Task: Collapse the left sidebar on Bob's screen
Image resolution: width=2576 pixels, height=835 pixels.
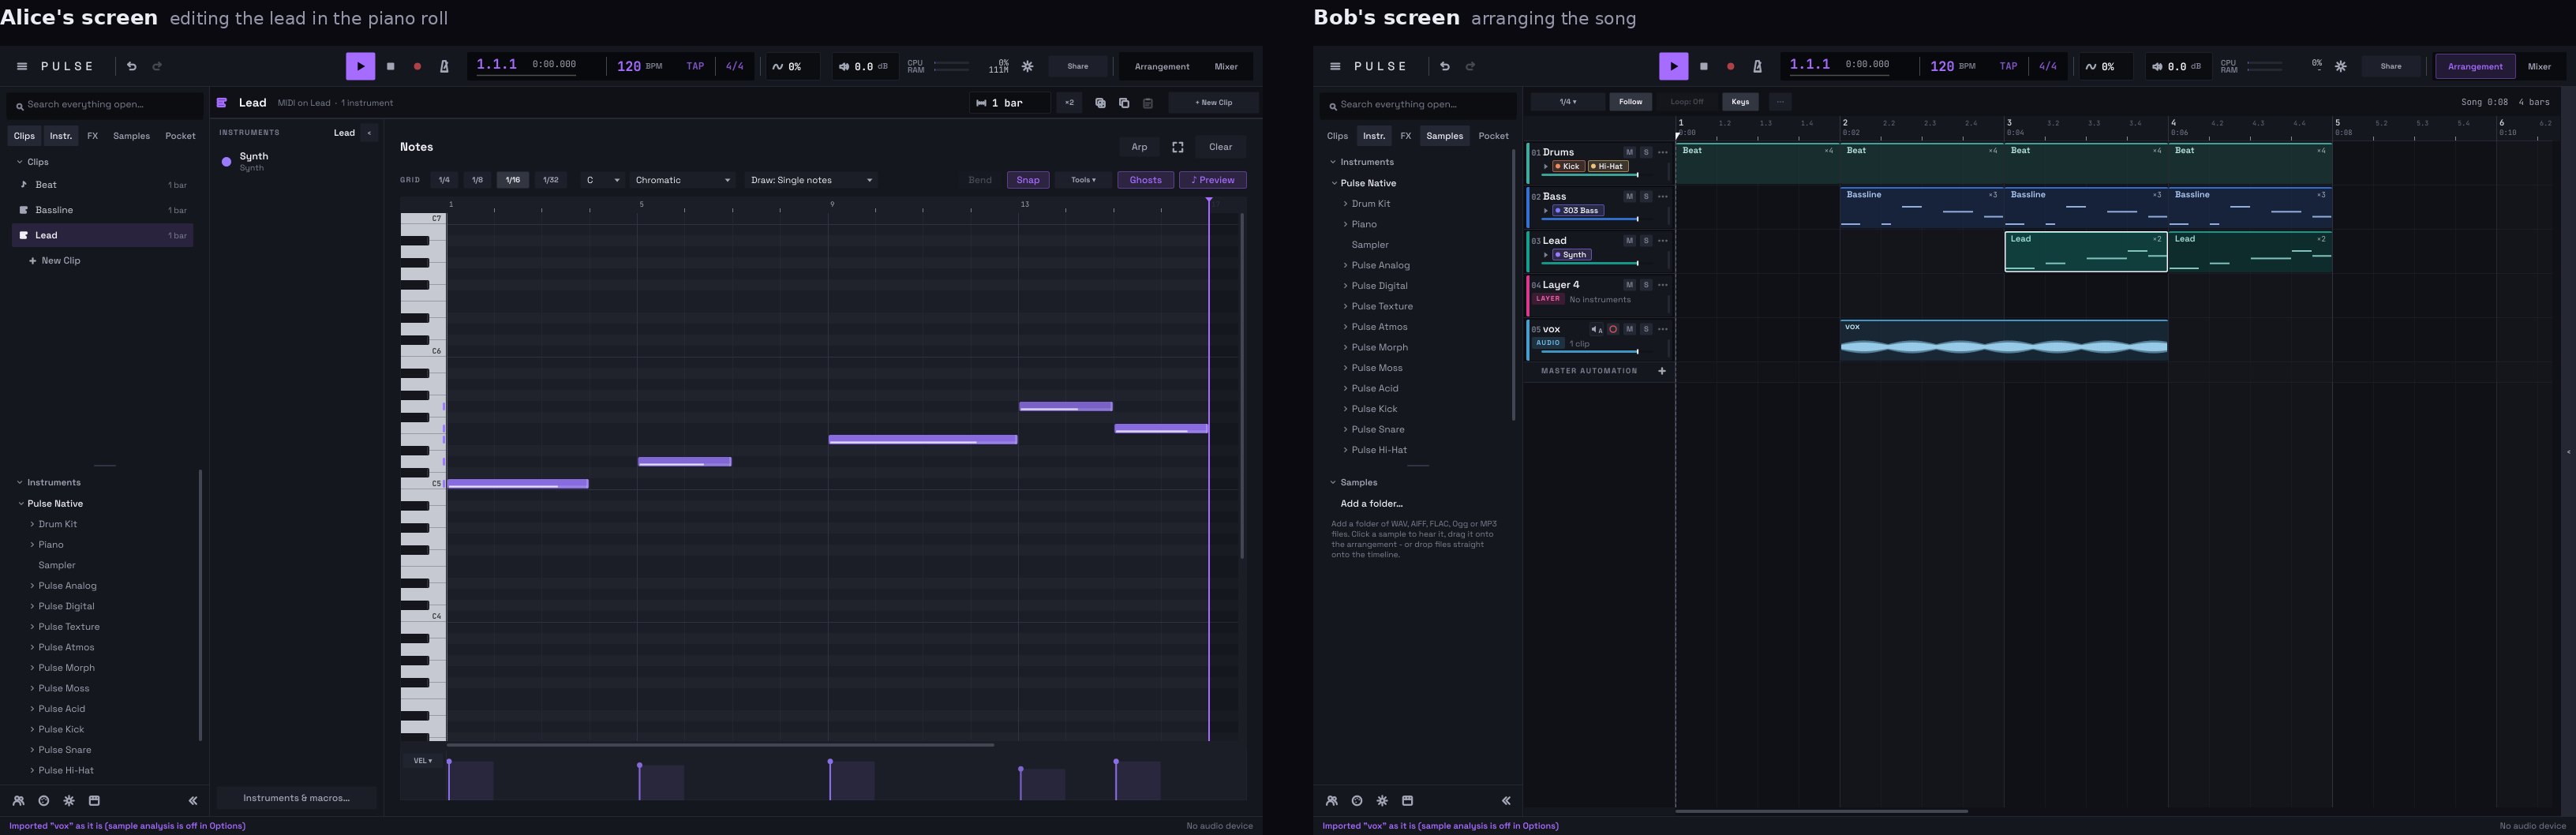Action: pos(1506,800)
